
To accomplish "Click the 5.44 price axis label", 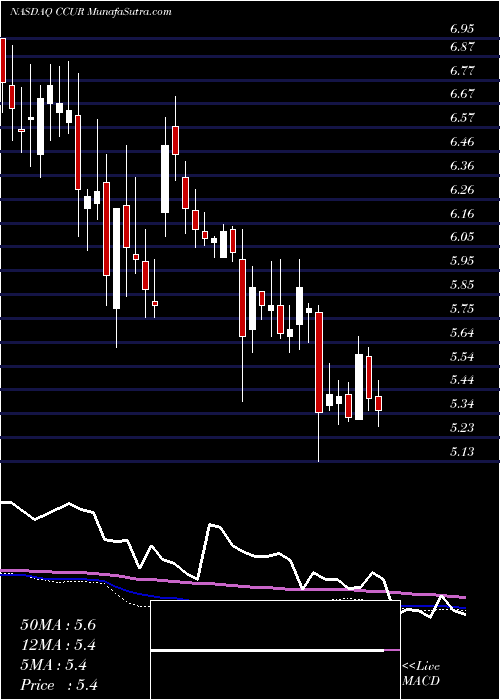I will click(462, 380).
